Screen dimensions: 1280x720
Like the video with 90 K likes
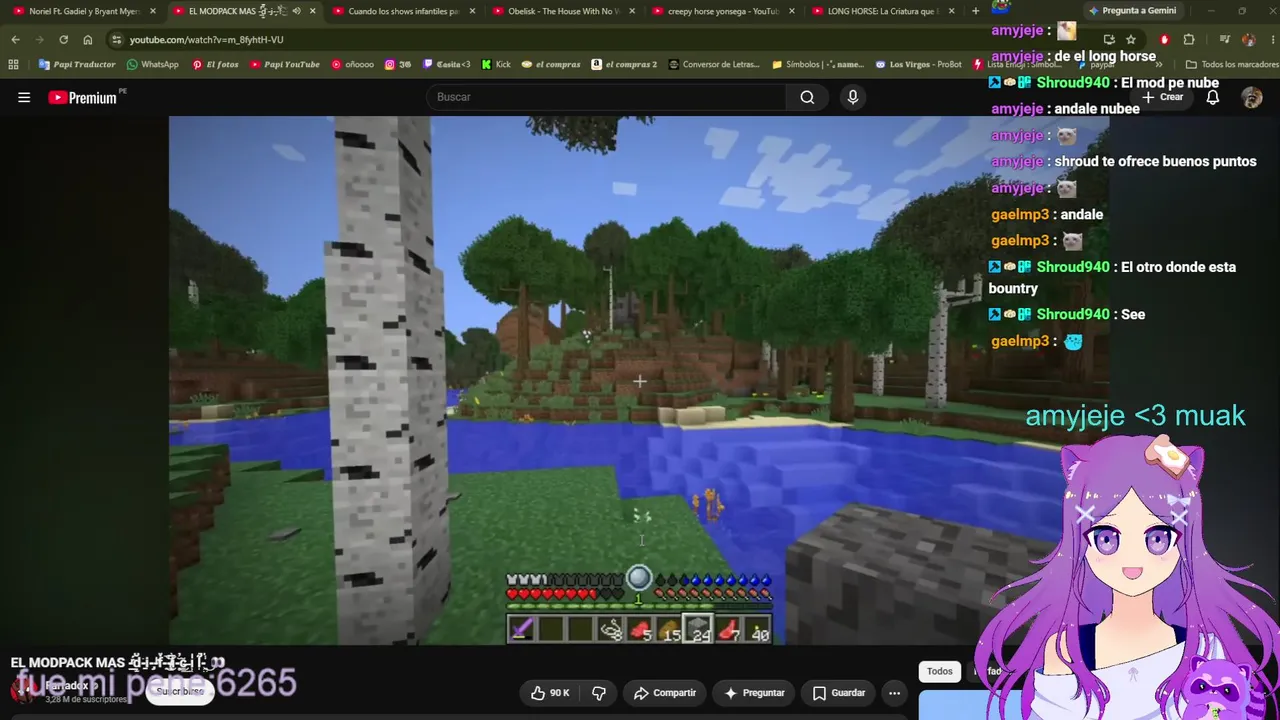[550, 693]
